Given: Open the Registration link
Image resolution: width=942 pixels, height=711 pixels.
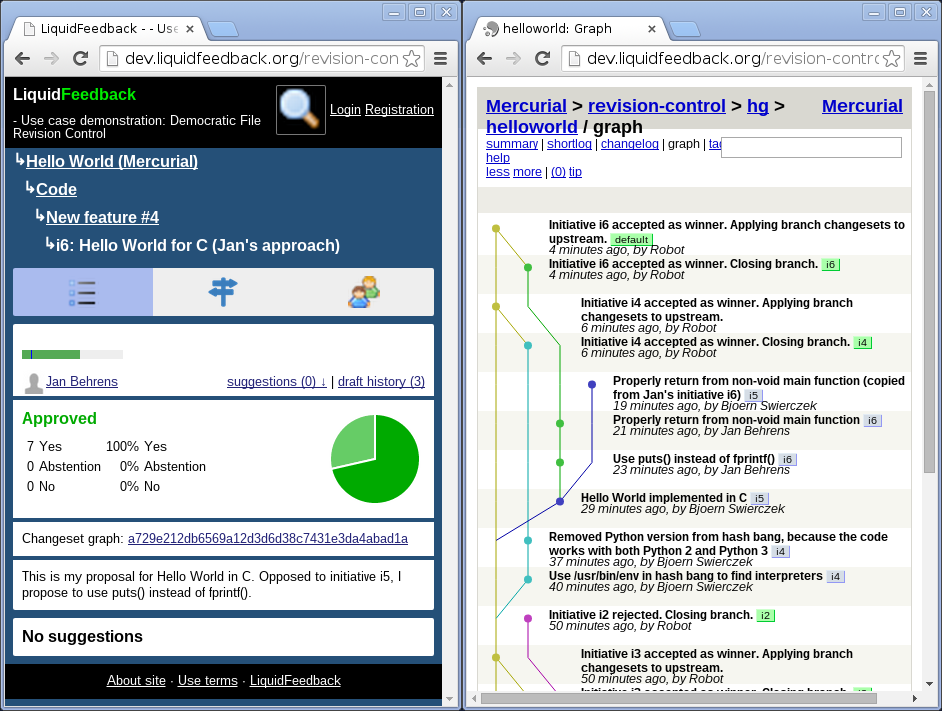Looking at the screenshot, I should (x=399, y=110).
